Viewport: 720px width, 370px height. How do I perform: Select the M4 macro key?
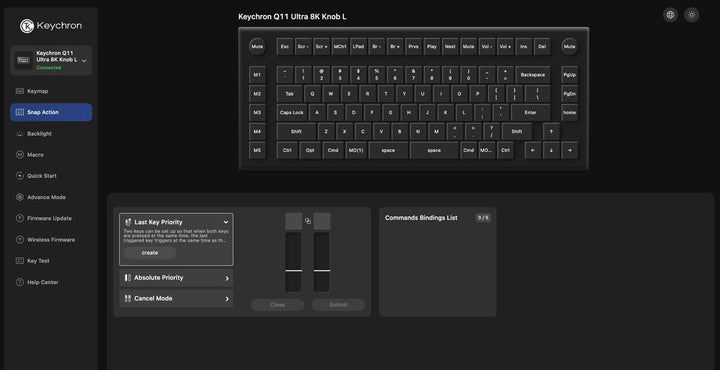point(257,131)
